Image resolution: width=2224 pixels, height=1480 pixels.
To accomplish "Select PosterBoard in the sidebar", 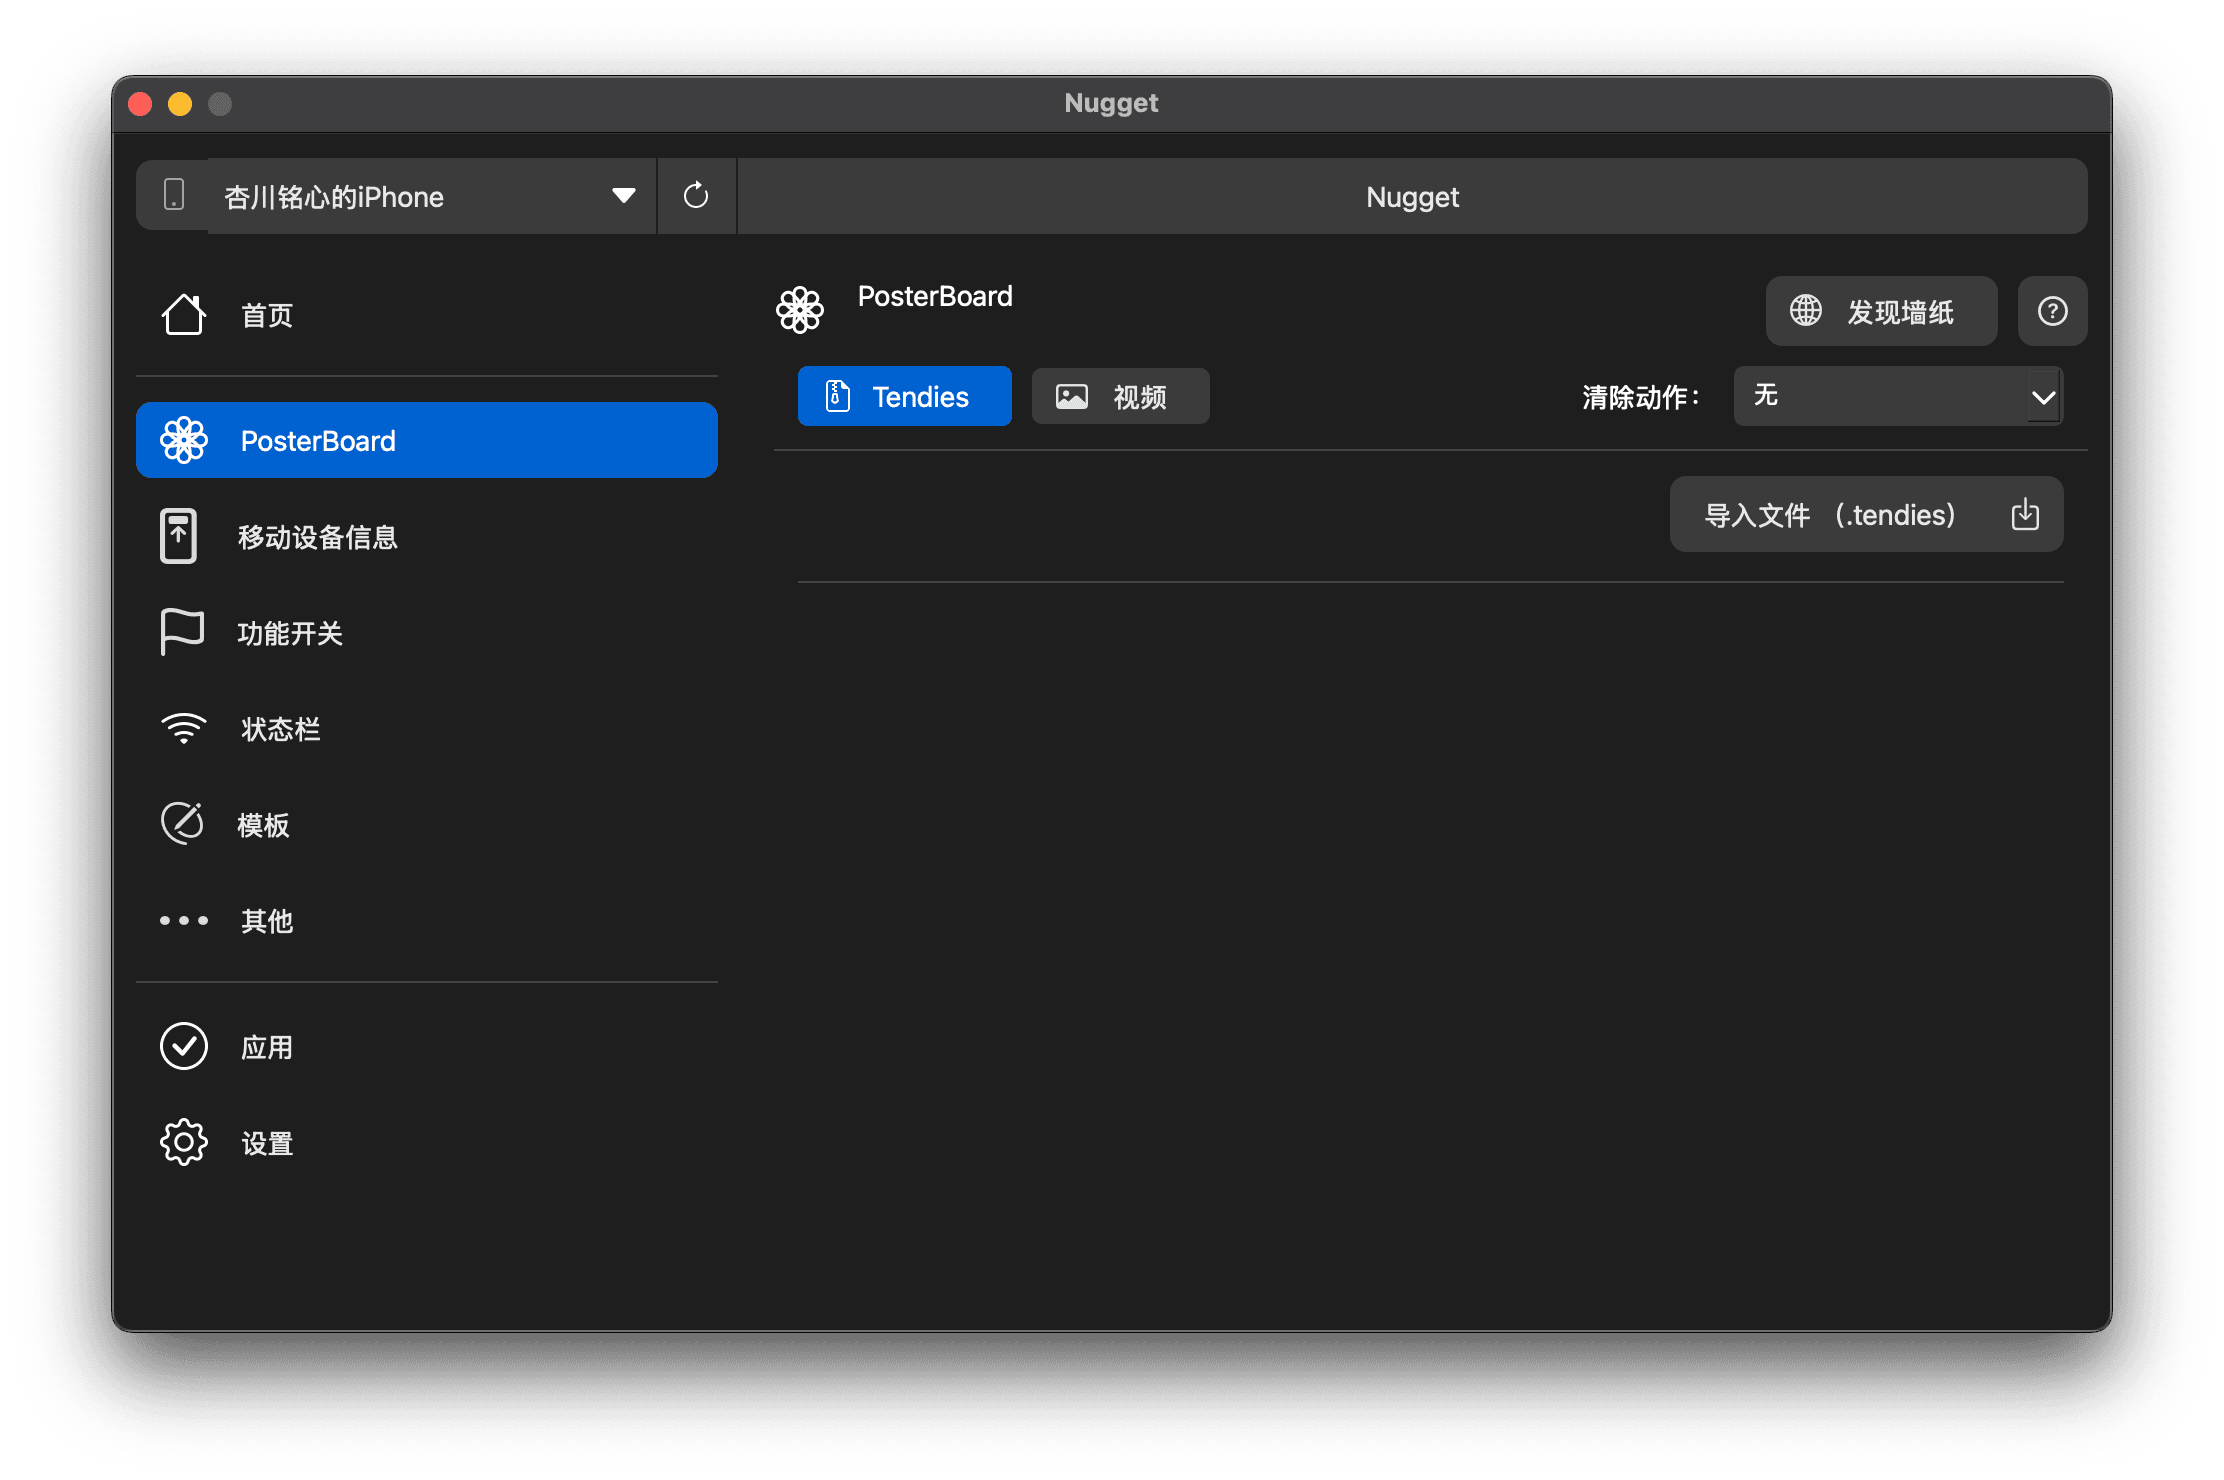I will click(x=426, y=440).
